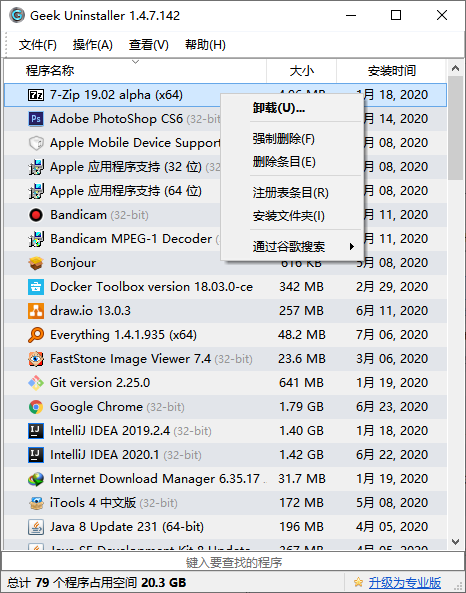Click the Google Chrome icon
Viewport: 466px width, 593px height.
pyautogui.click(x=36, y=407)
